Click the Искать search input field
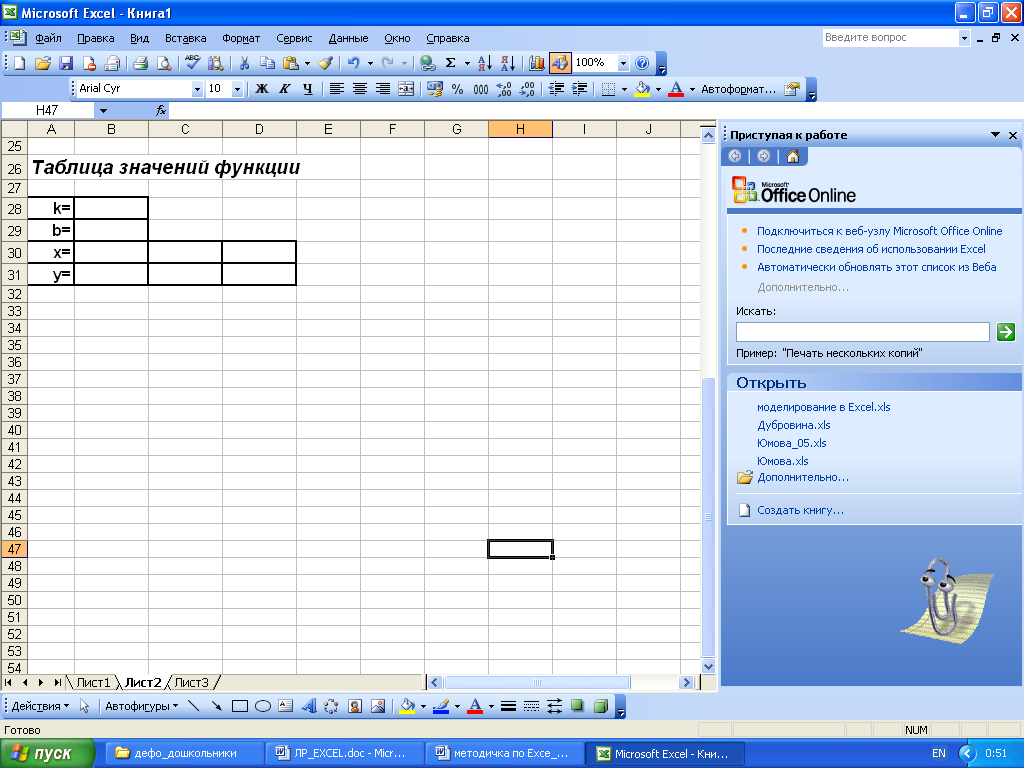Viewport: 1024px width, 768px height. coord(862,332)
